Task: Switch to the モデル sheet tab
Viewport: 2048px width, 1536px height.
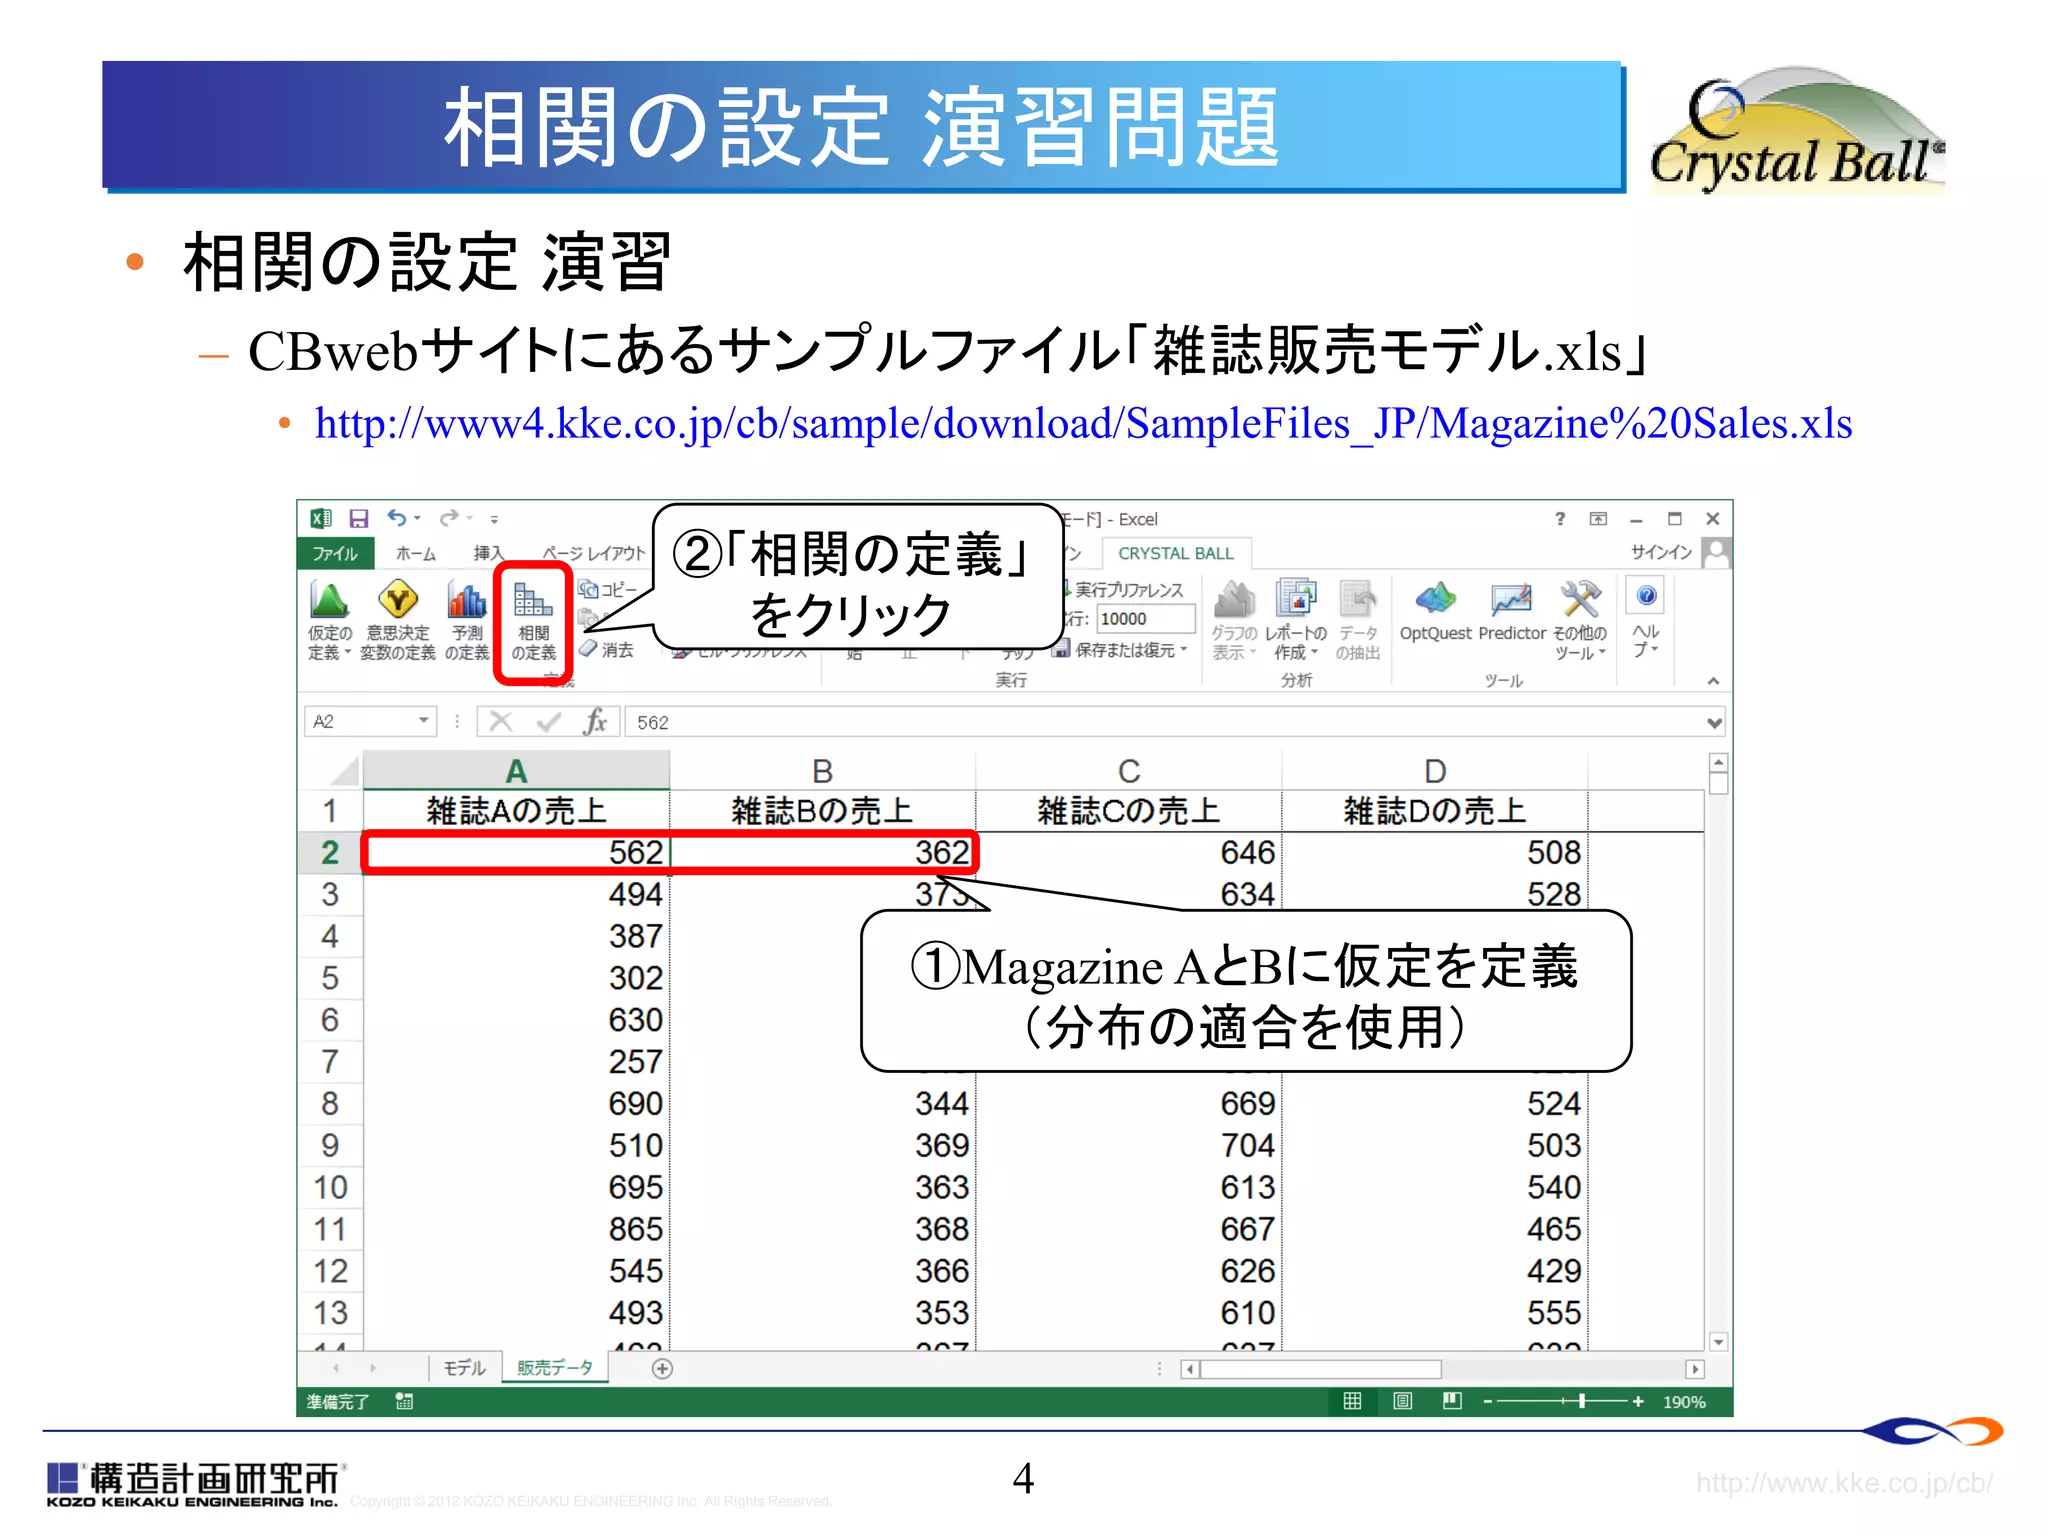Action: pyautogui.click(x=463, y=1368)
